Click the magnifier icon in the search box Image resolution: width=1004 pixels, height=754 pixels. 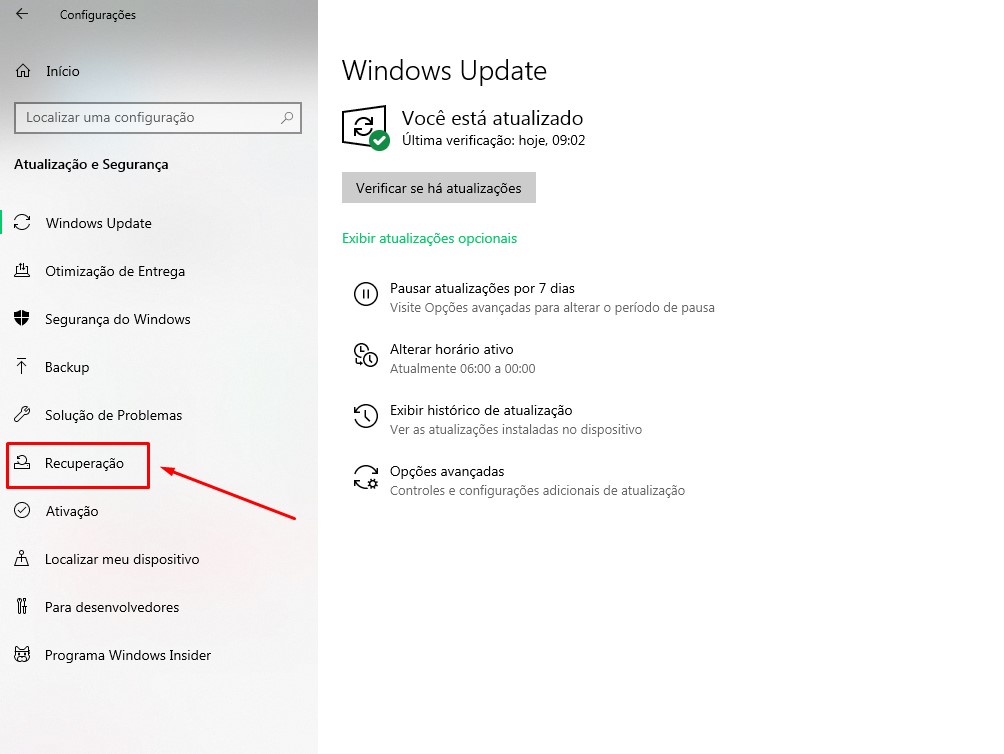click(287, 118)
